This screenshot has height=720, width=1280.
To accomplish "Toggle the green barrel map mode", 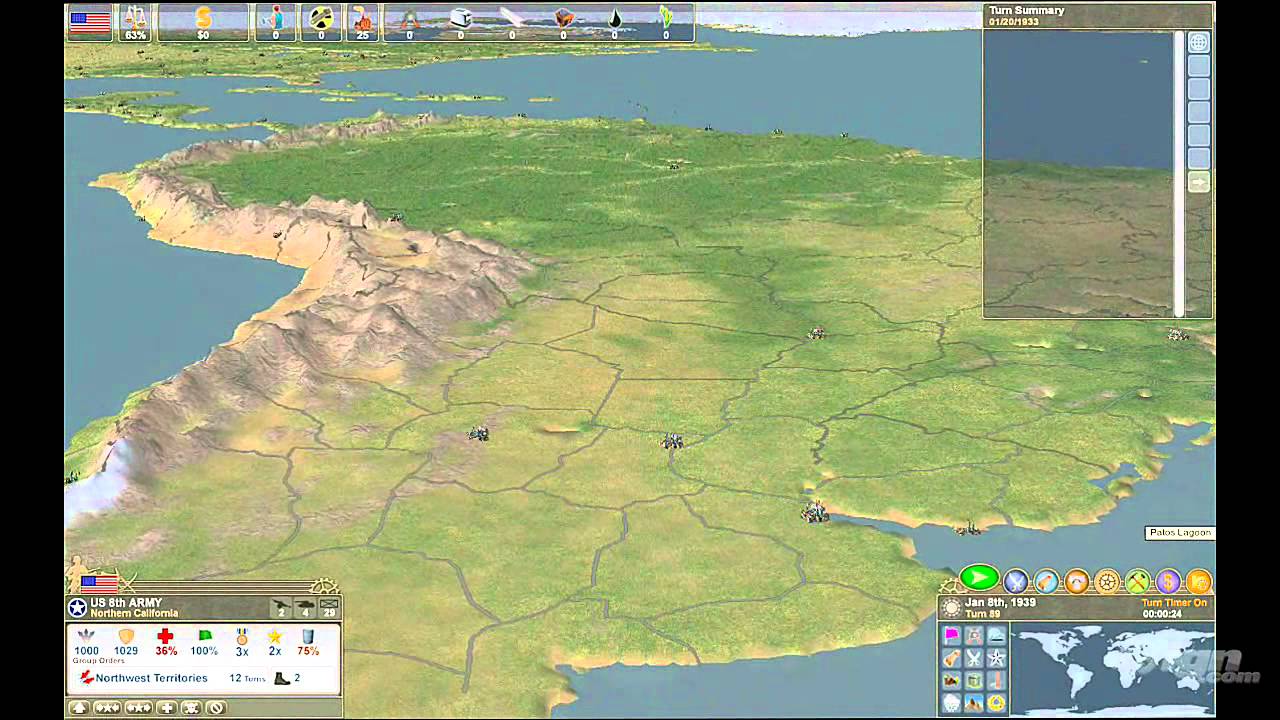I will (x=974, y=681).
